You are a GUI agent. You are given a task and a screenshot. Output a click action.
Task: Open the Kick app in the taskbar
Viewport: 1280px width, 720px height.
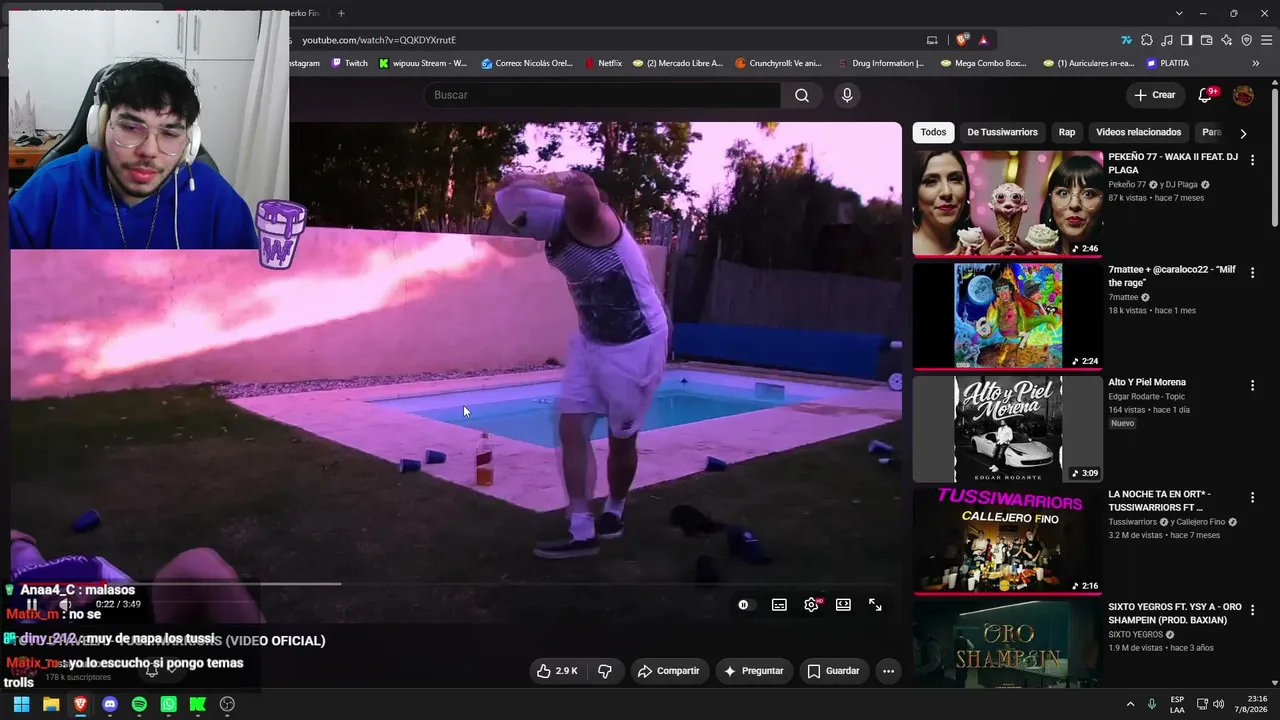pos(198,704)
